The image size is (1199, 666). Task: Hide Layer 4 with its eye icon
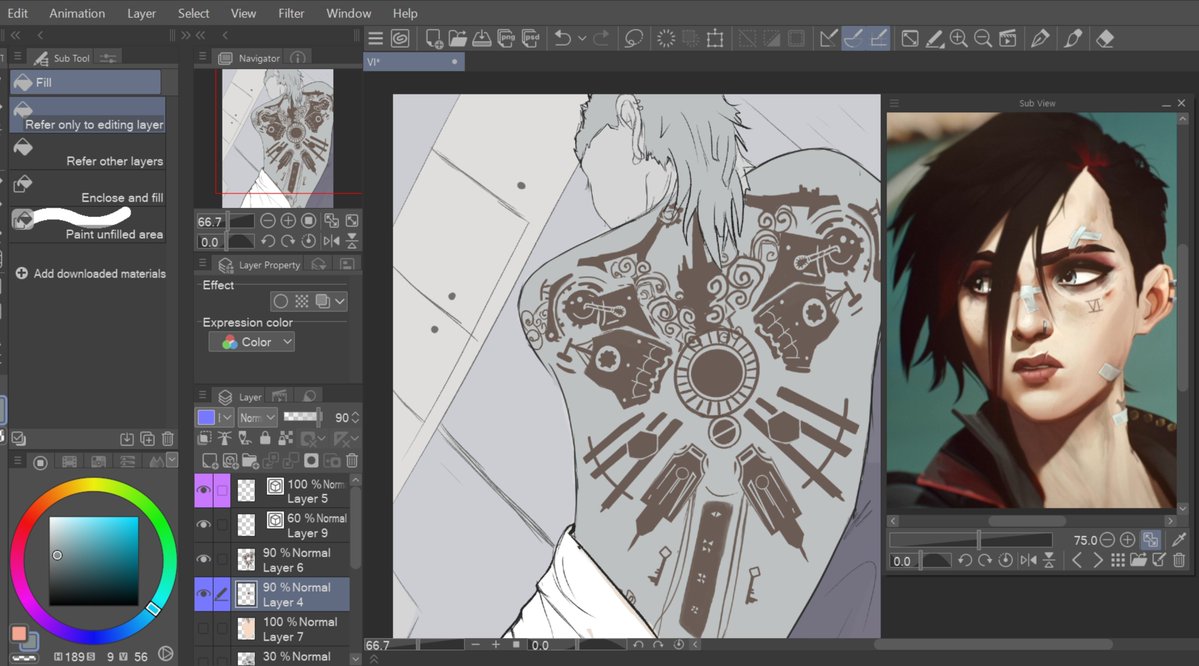click(x=203, y=593)
